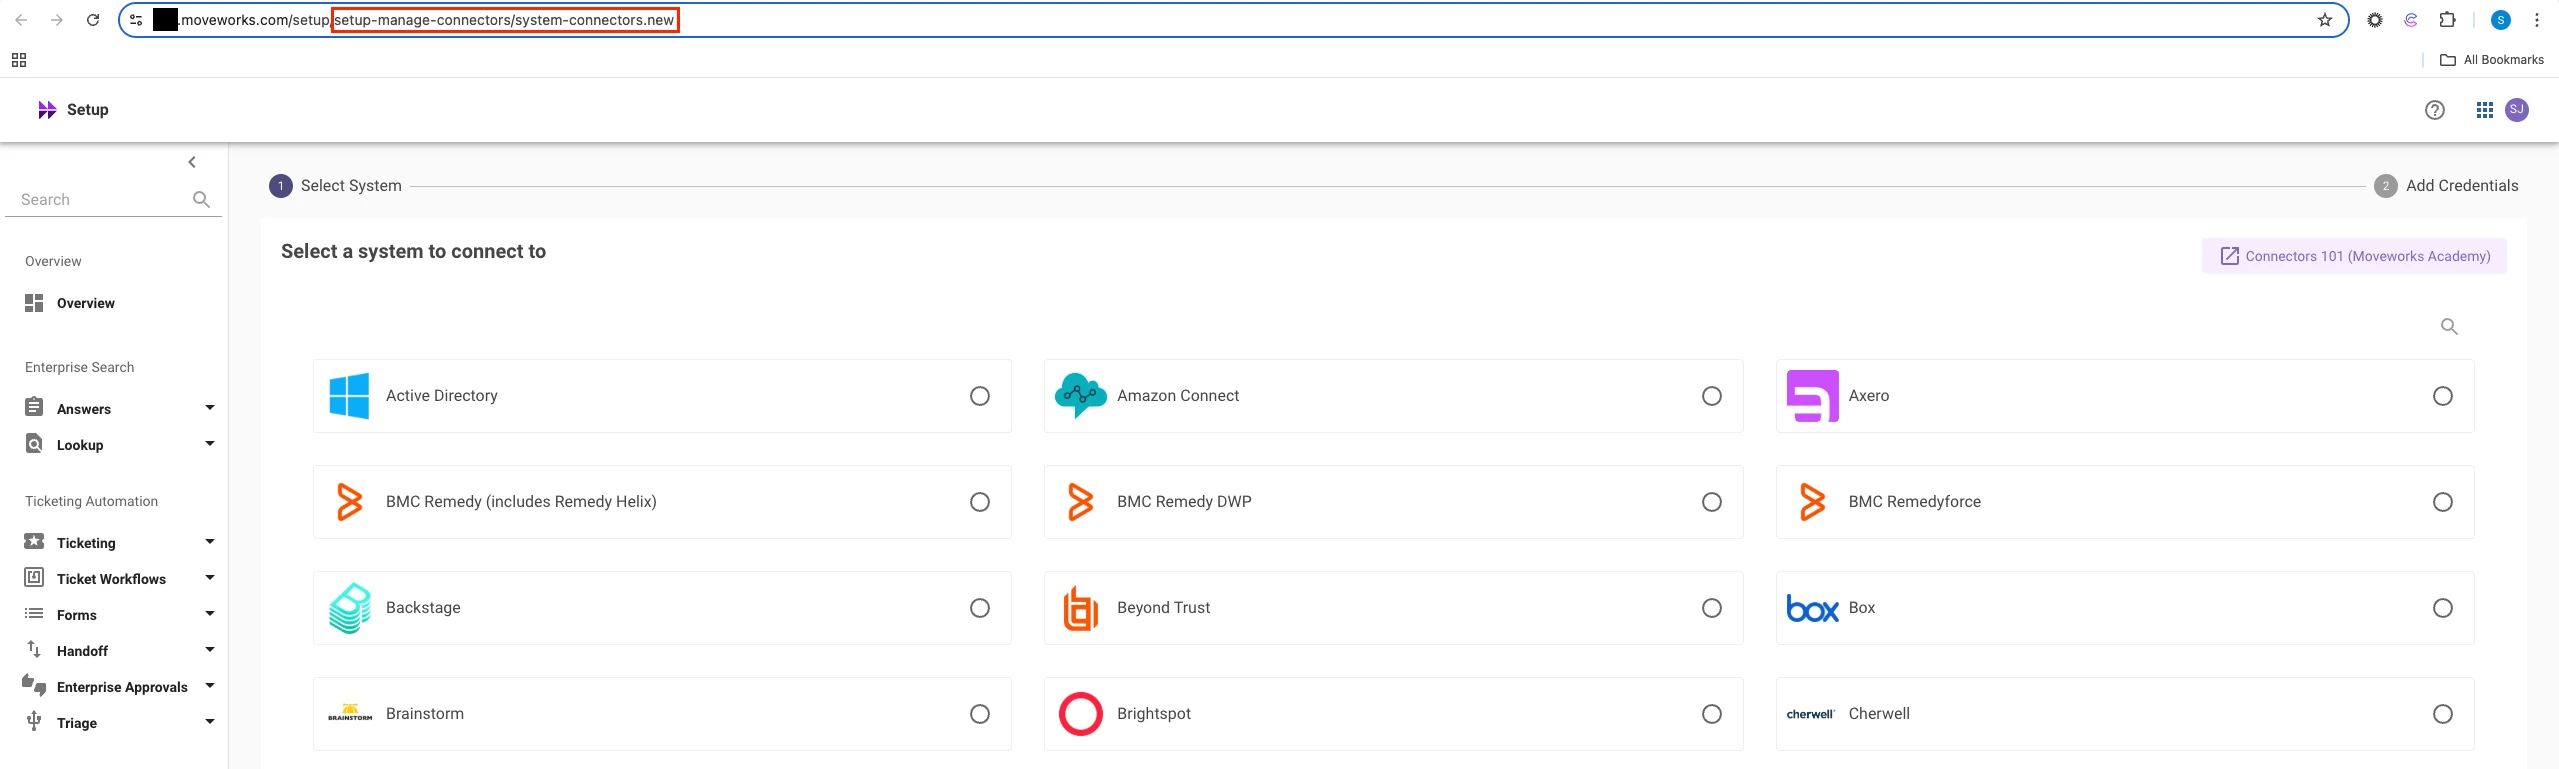This screenshot has width=2559, height=769.
Task: Expand the Enterprise Approvals dropdown arrow
Action: pyautogui.click(x=210, y=686)
